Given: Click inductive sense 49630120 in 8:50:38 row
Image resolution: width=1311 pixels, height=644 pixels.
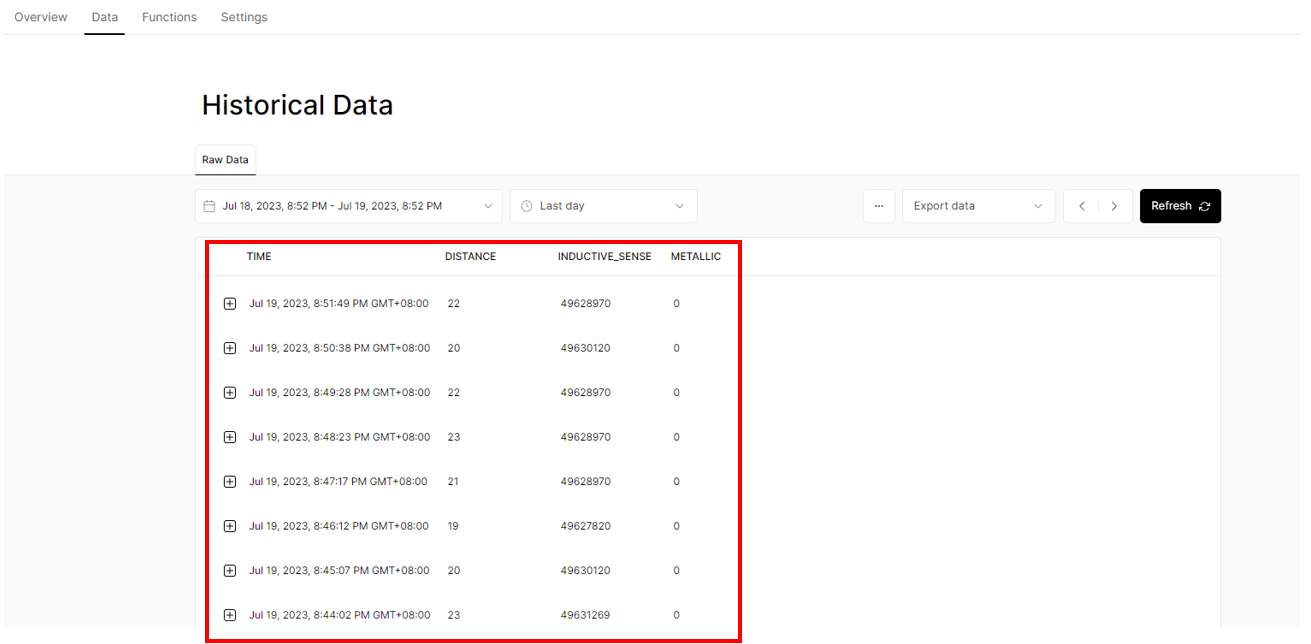Looking at the screenshot, I should (585, 348).
